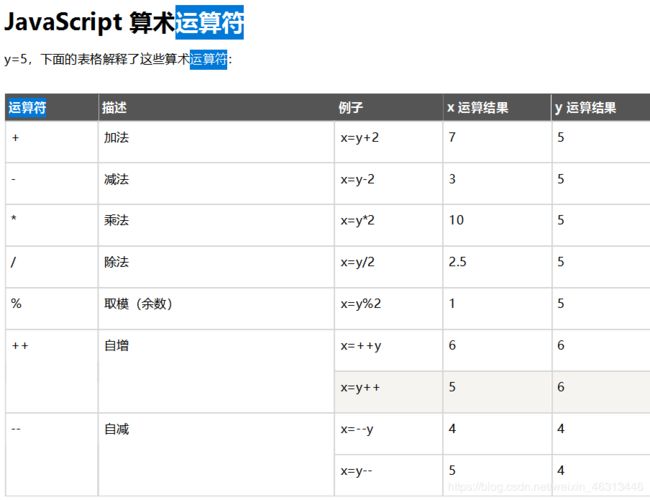Click the '*' operator cell
This screenshot has width=650, height=500.
[x=52, y=225]
